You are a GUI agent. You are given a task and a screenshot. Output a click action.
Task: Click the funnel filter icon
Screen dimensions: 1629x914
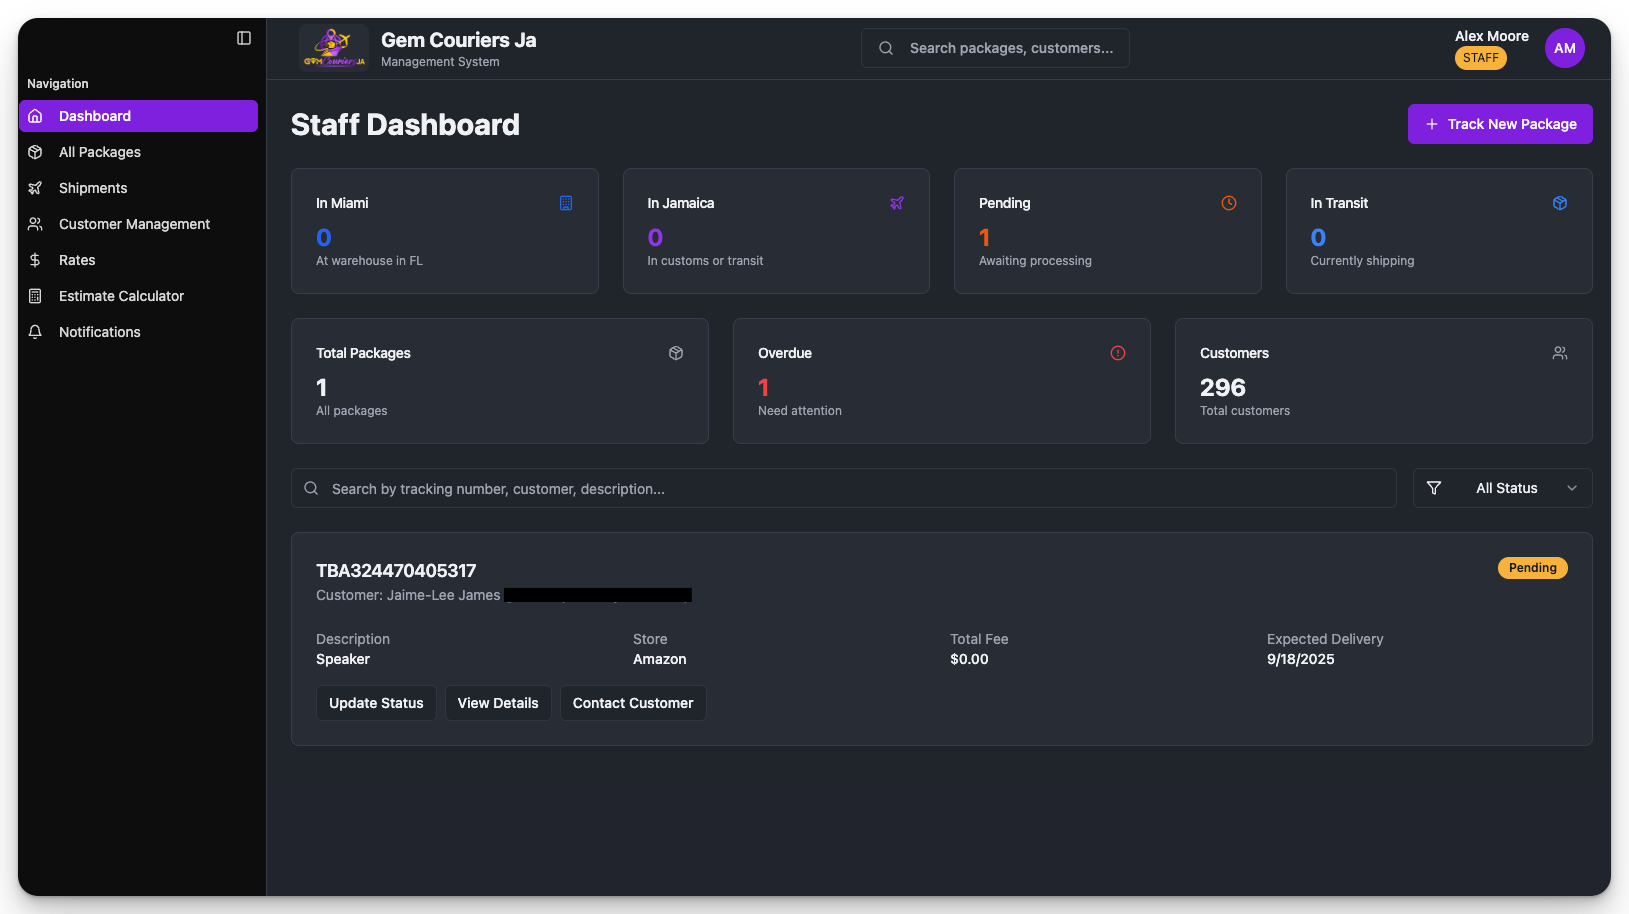[1434, 488]
